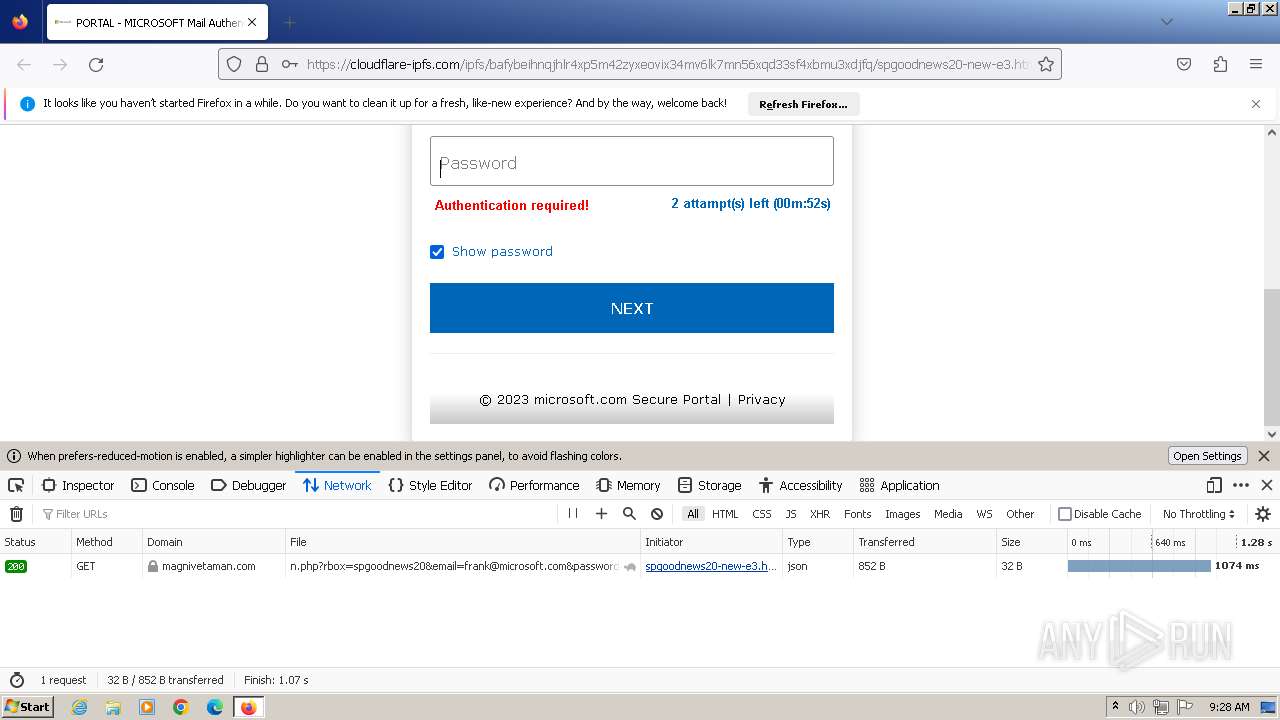Switch to the Debugger tab
Image resolution: width=1280 pixels, height=720 pixels.
[248, 485]
